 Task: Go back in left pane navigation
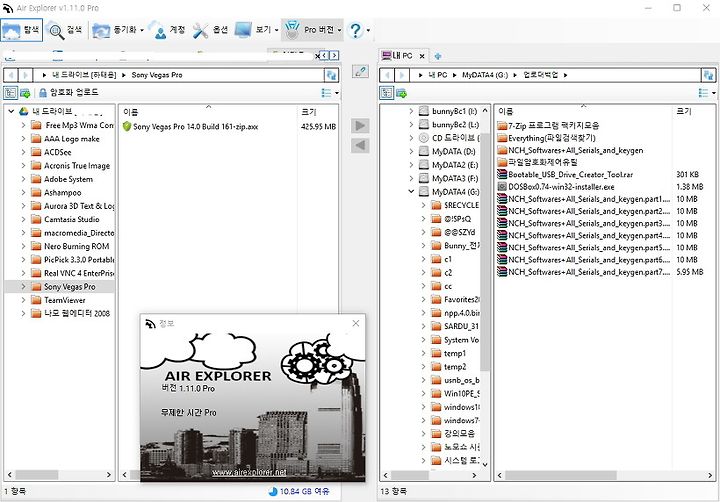point(11,75)
